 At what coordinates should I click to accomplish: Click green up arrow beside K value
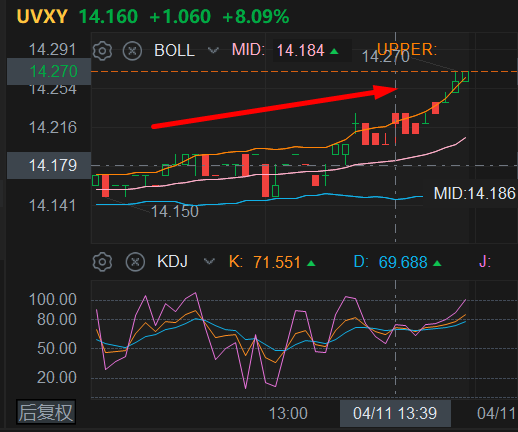coord(311,263)
